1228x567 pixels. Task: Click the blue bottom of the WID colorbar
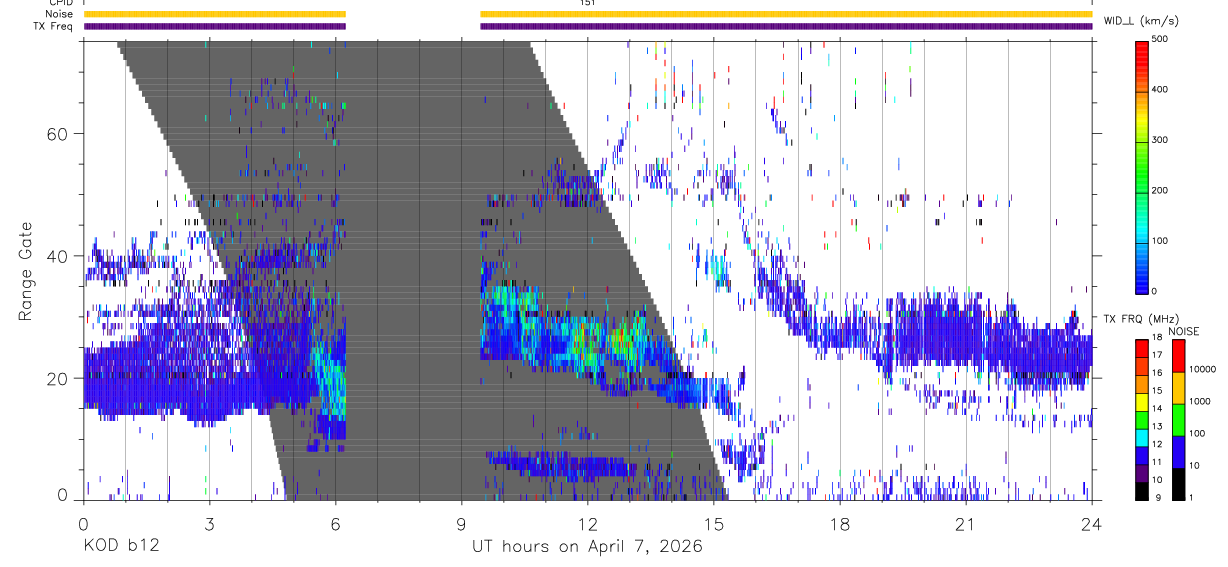[1141, 280]
